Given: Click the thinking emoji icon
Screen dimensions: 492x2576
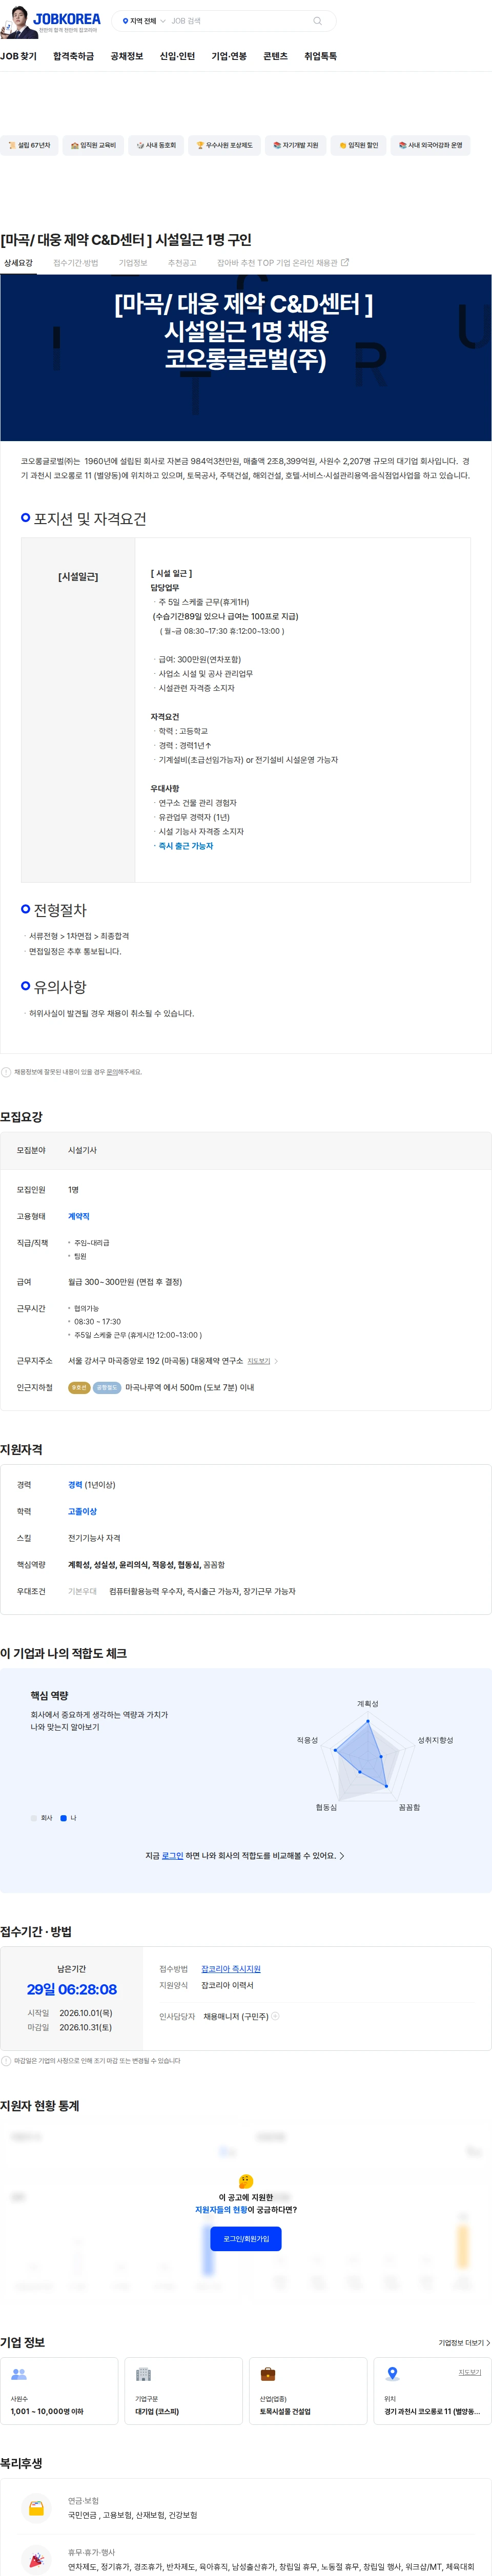Looking at the screenshot, I should pos(246,2181).
